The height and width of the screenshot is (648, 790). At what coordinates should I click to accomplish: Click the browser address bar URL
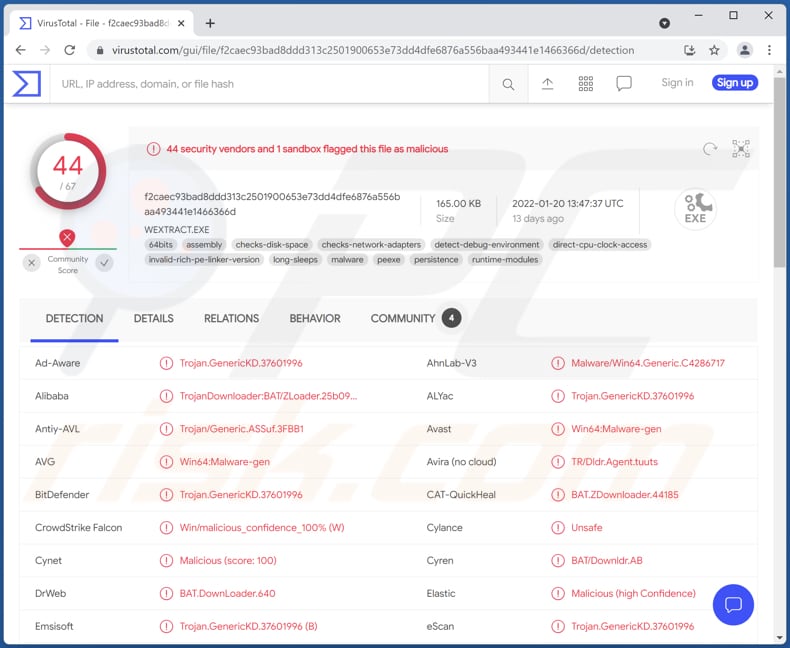tap(373, 50)
